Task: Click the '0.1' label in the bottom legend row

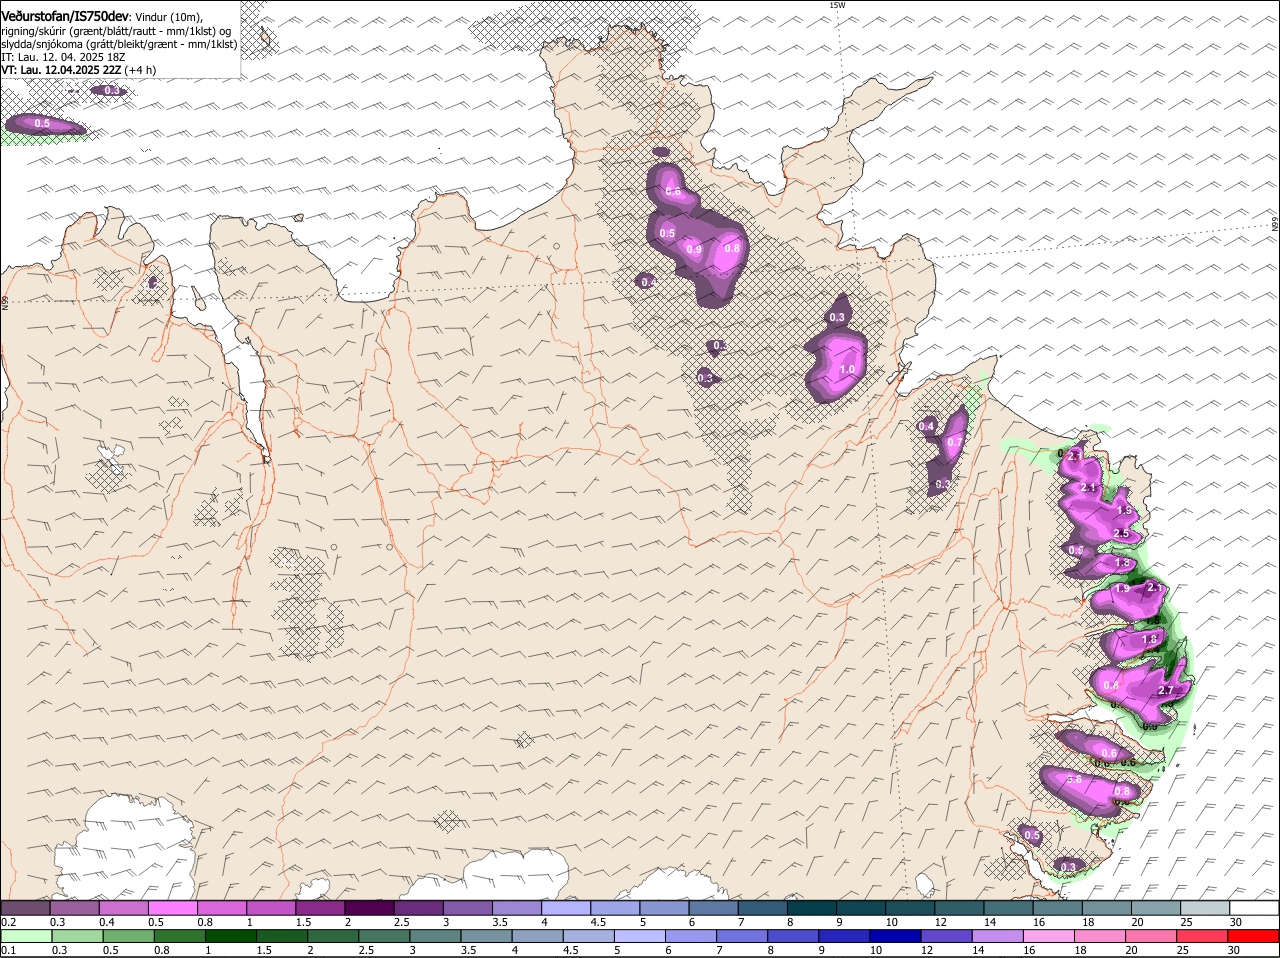Action: click(x=9, y=951)
